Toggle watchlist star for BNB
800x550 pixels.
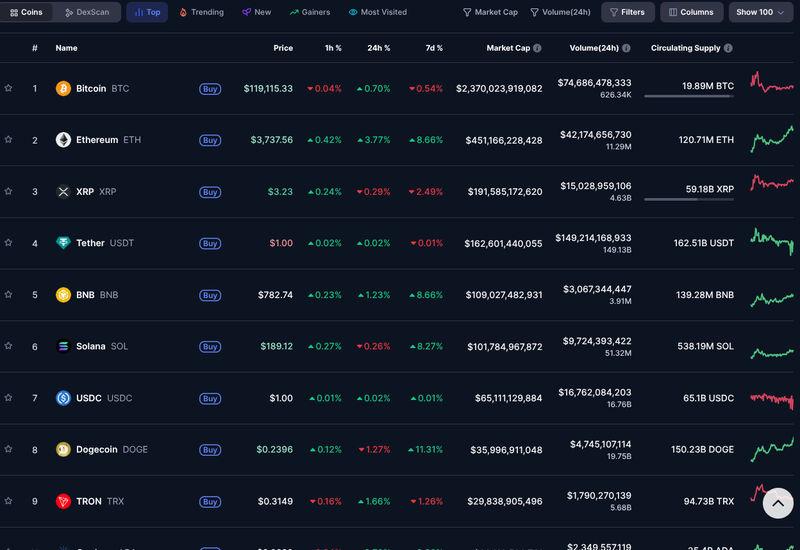9,295
